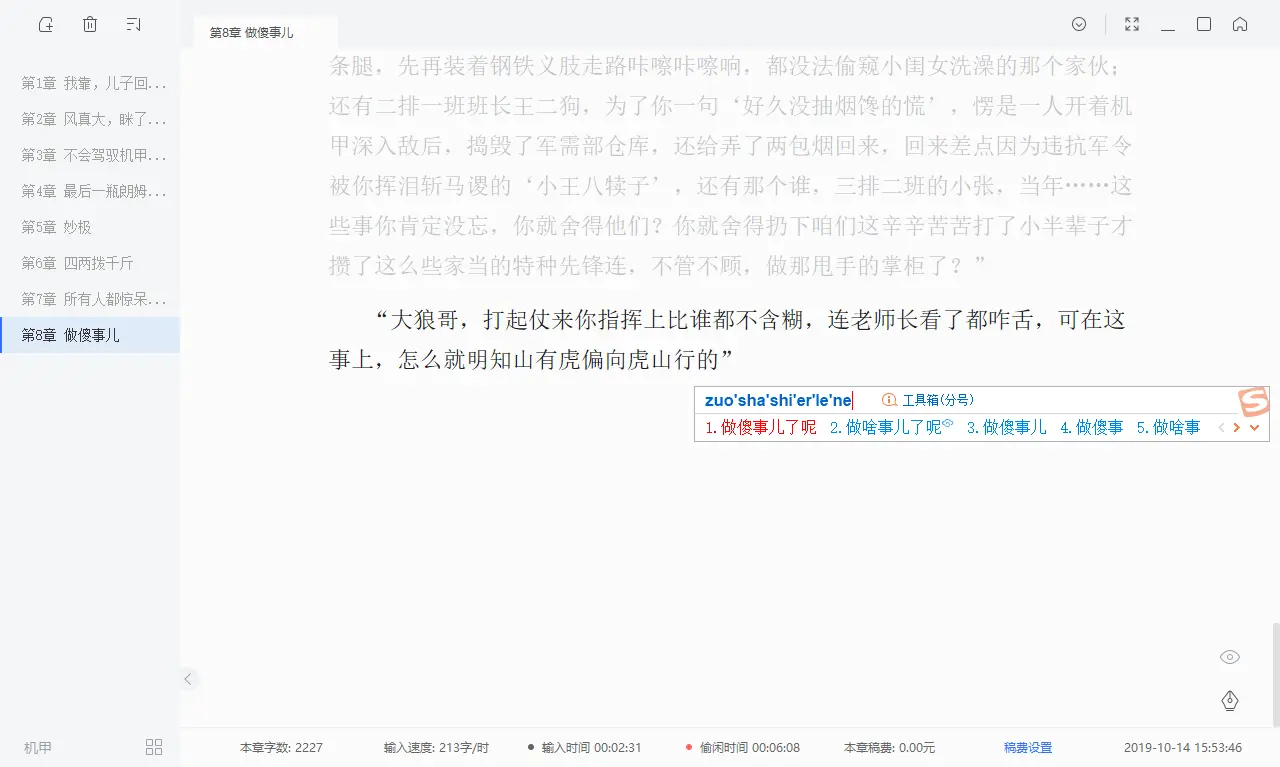Click the trash delete icon in sidebar
Viewport: 1280px width, 767px height.
90,25
